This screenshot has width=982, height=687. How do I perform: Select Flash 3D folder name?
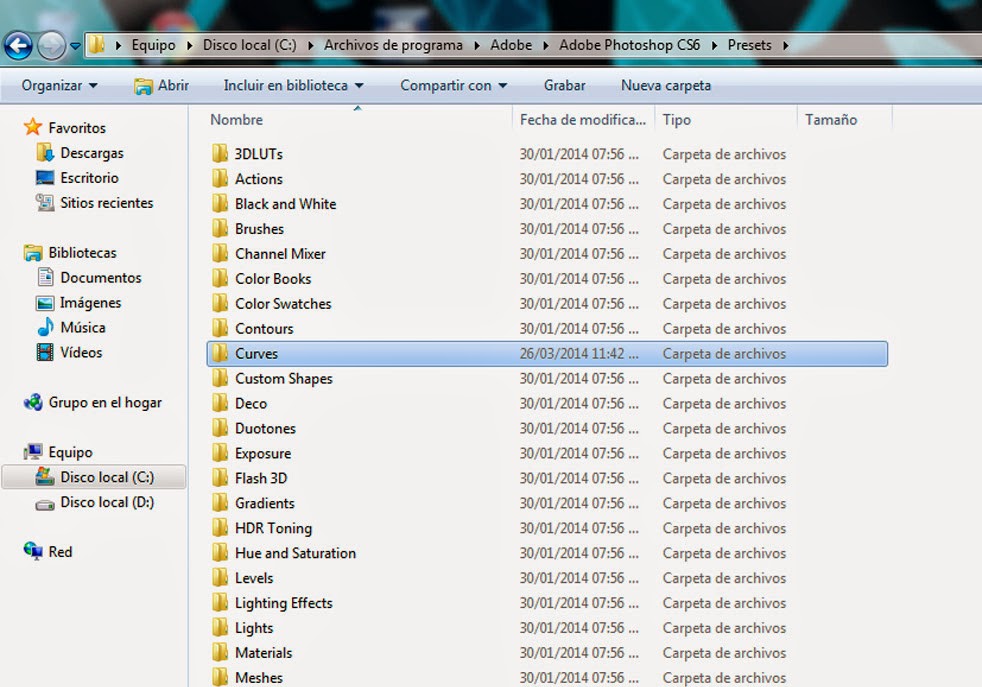(261, 478)
